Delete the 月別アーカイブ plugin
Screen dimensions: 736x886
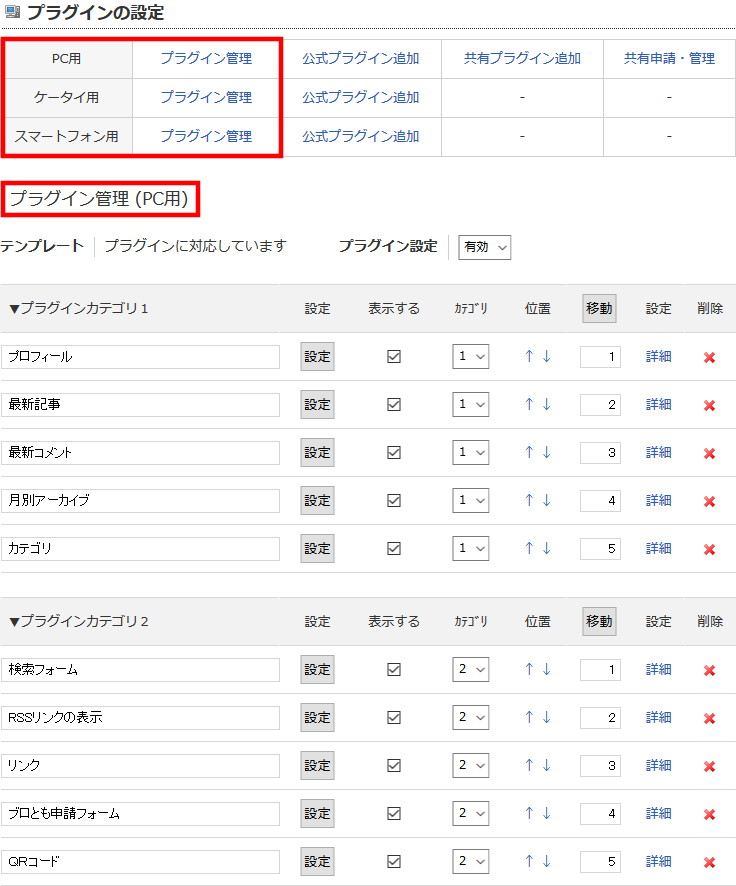click(x=709, y=501)
